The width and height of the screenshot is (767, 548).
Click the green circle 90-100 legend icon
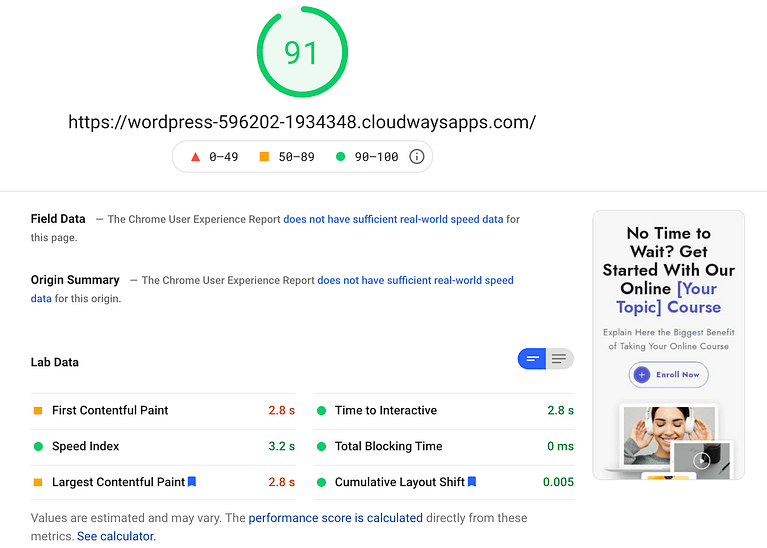pyautogui.click(x=341, y=156)
